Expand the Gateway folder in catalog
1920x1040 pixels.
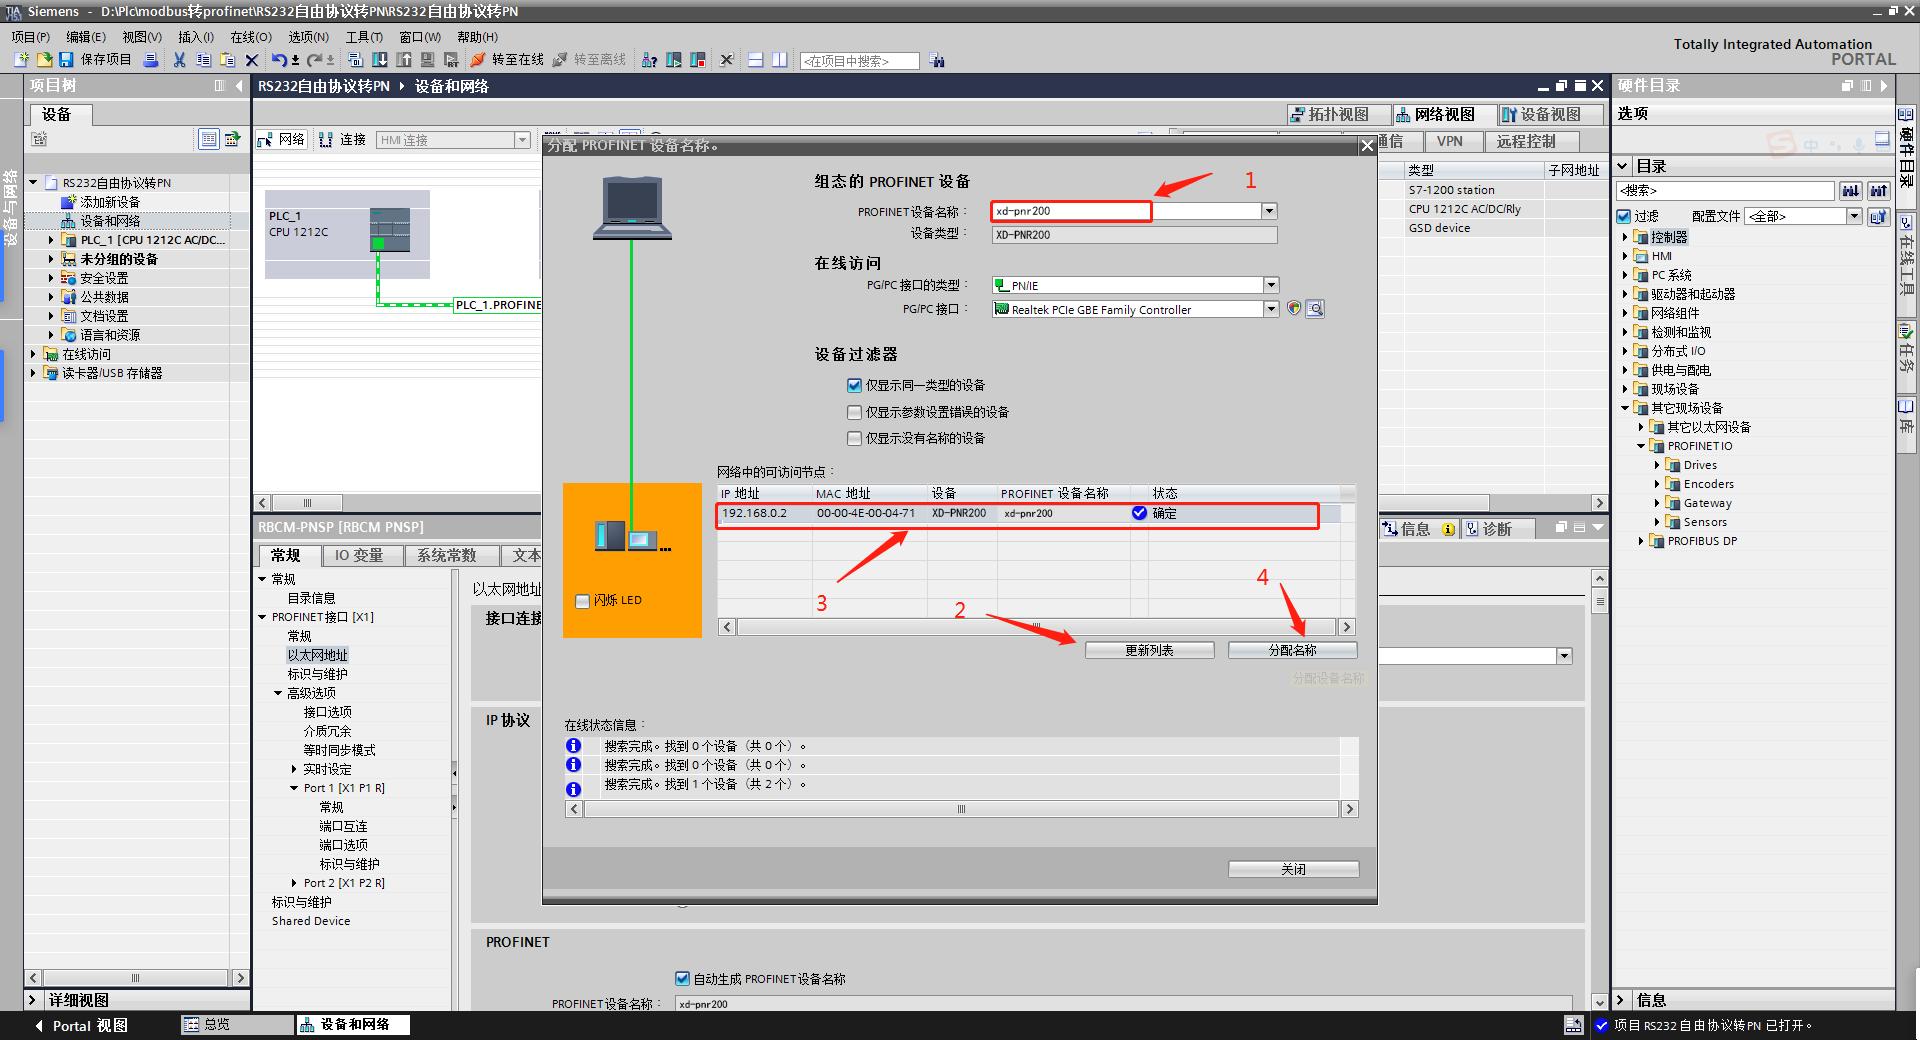[x=1657, y=503]
